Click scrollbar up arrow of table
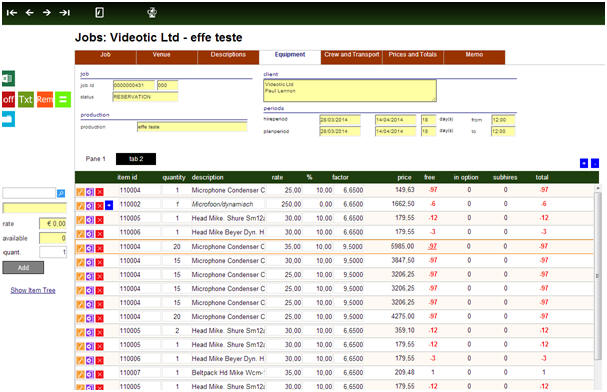The width and height of the screenshot is (607, 392). tap(597, 188)
